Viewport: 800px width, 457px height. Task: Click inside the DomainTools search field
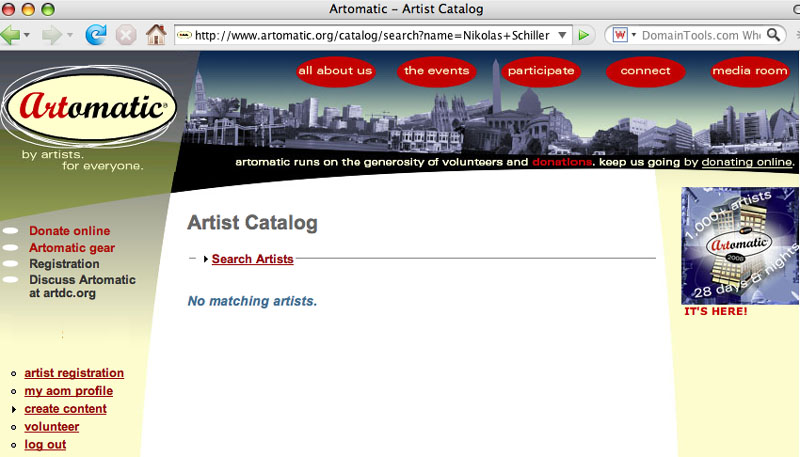701,35
